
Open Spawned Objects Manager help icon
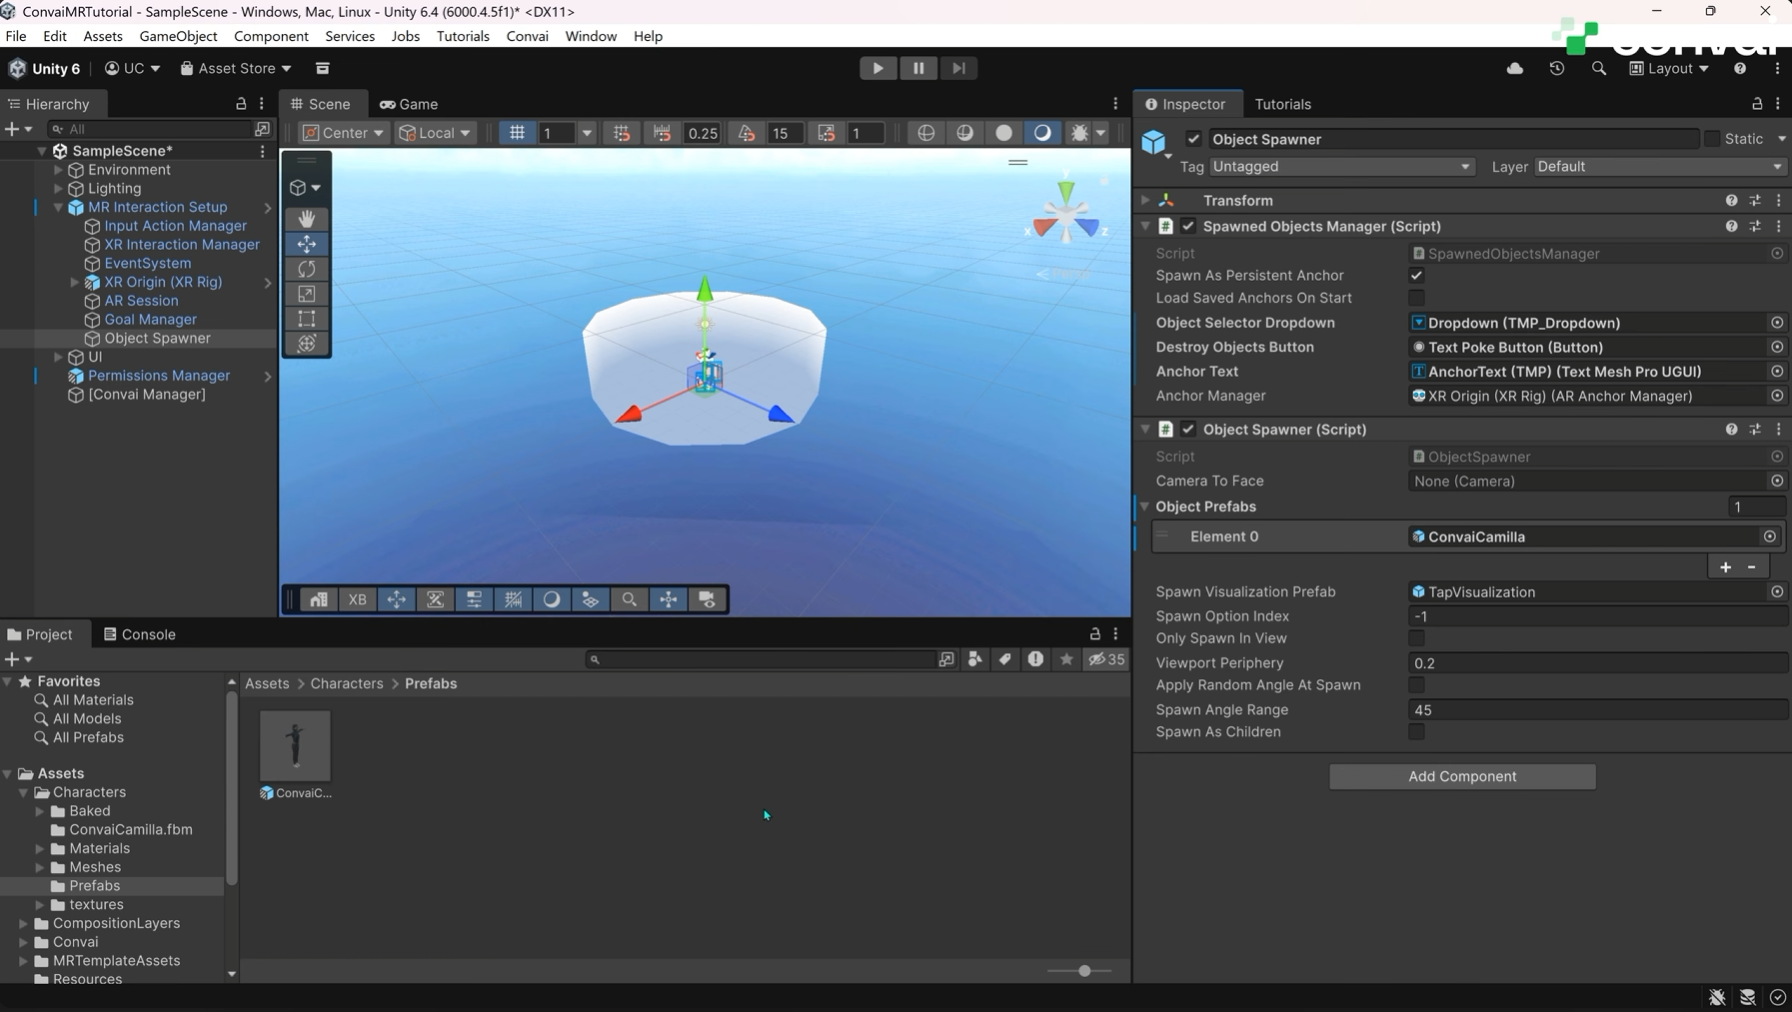coord(1731,227)
